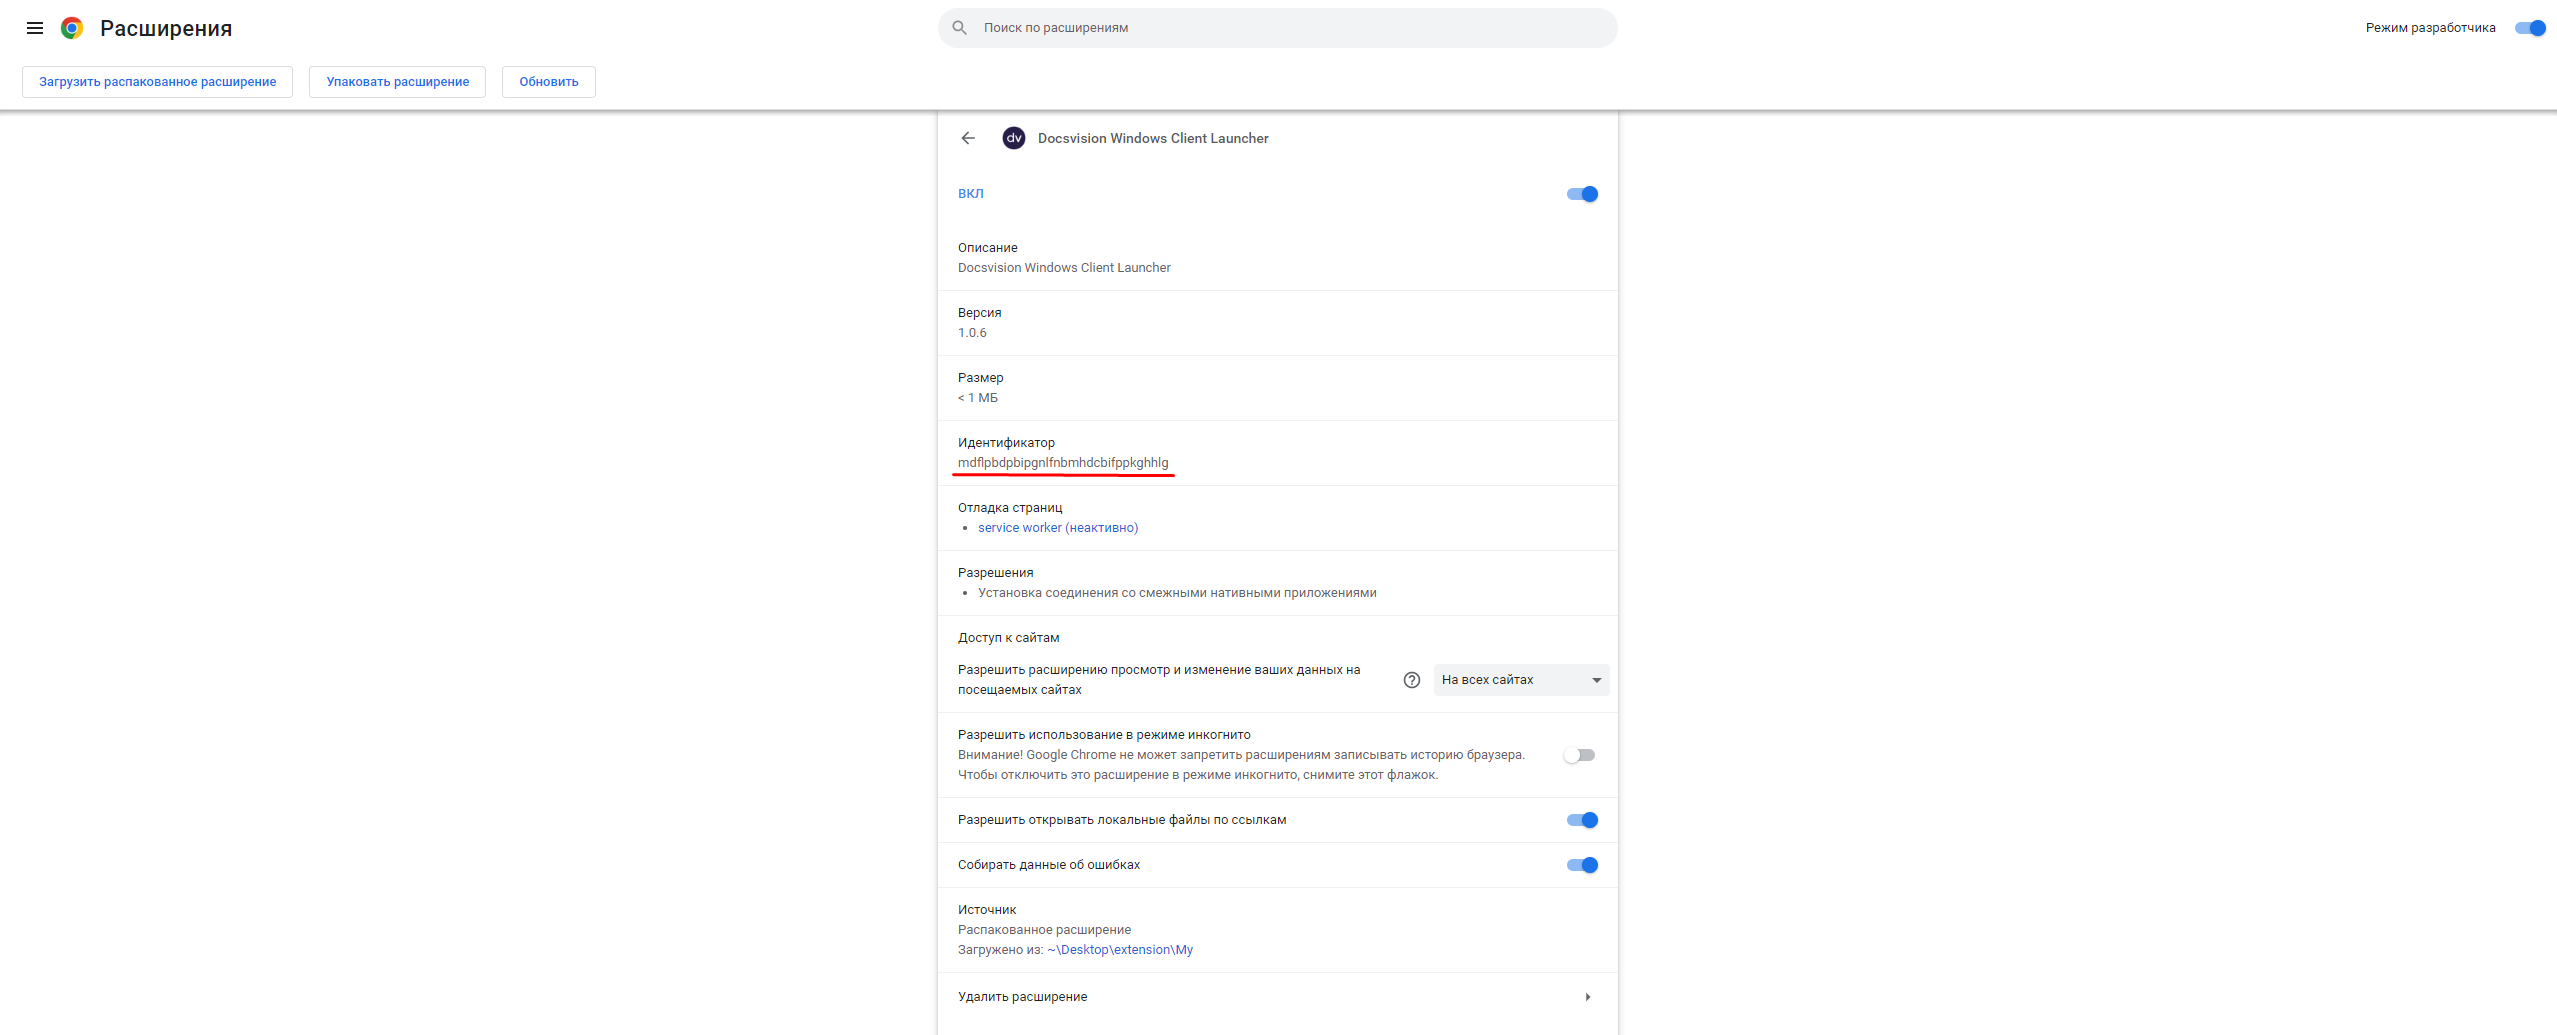This screenshot has height=1035, width=2557.
Task: Click 'Загрузить распакованное расширение' button
Action: tap(157, 82)
